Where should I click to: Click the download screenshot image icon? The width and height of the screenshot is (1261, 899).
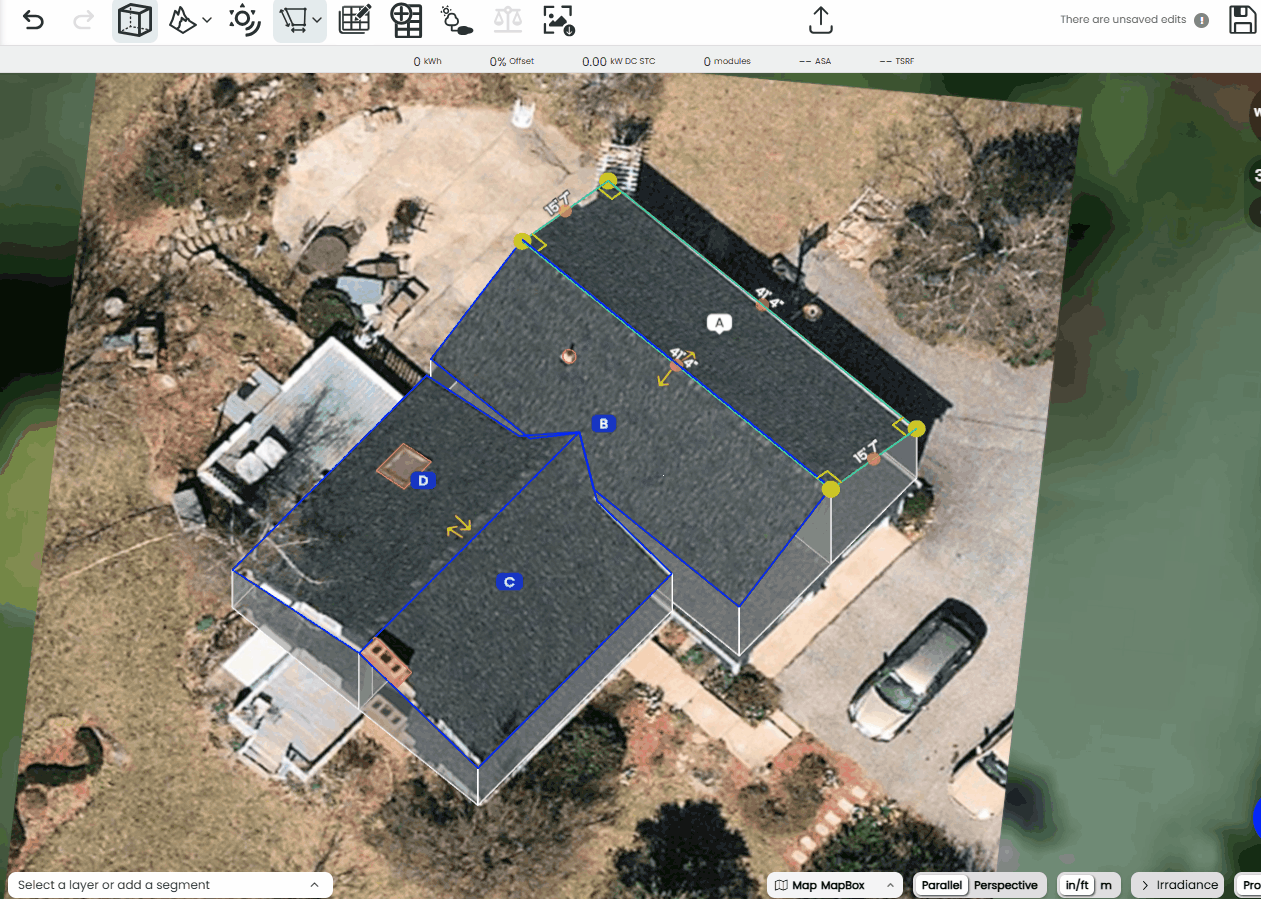[559, 20]
